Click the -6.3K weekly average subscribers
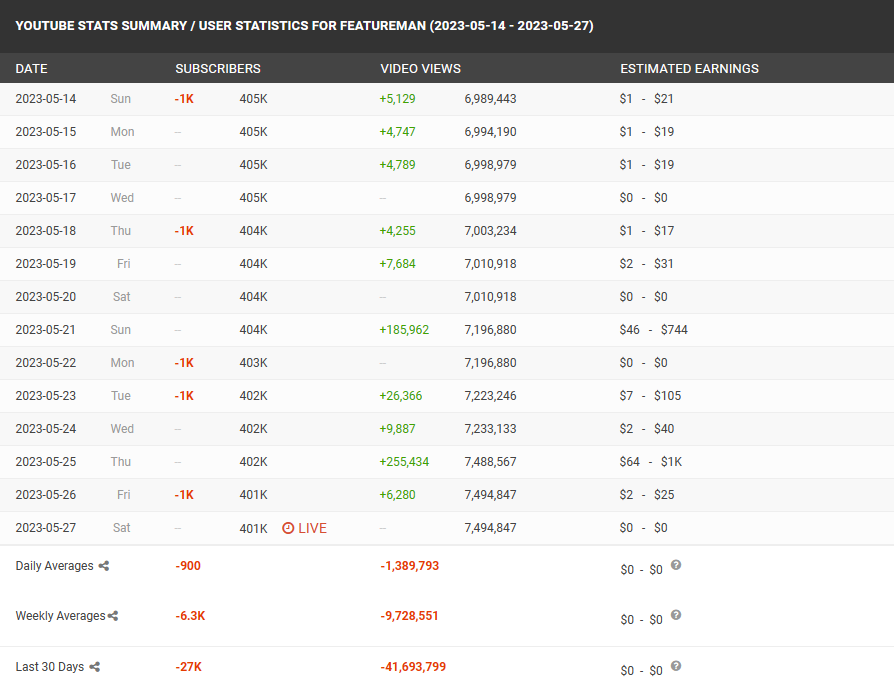Image resolution: width=894 pixels, height=694 pixels. coord(190,616)
